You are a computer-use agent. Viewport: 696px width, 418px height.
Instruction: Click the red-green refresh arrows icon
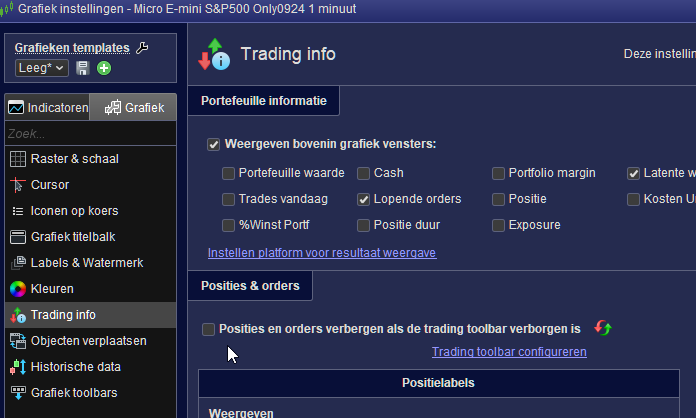(603, 328)
